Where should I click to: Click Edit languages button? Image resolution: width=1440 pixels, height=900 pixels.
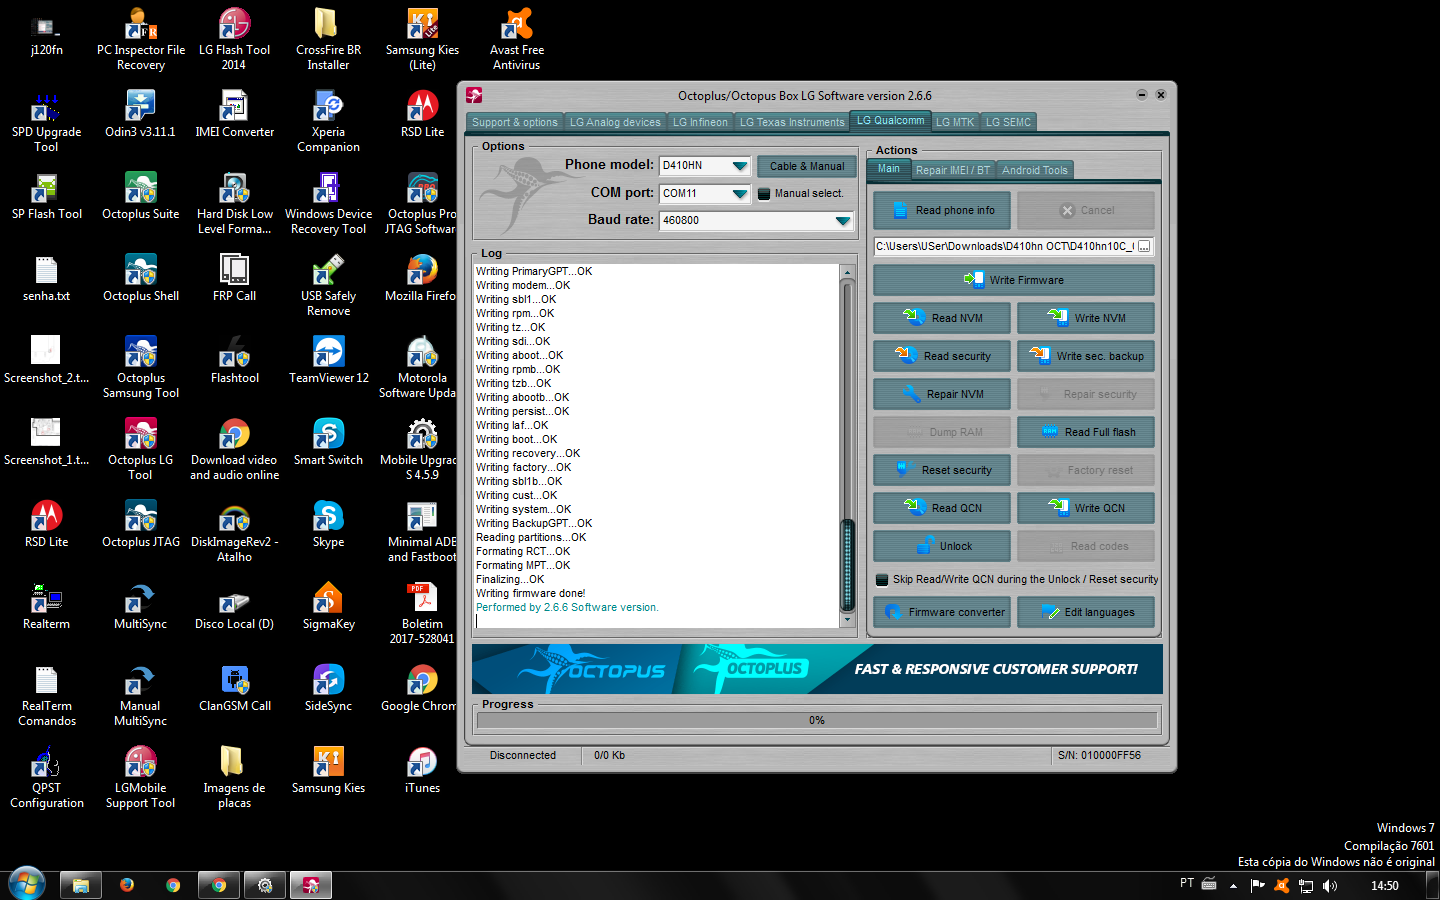[x=1086, y=612]
